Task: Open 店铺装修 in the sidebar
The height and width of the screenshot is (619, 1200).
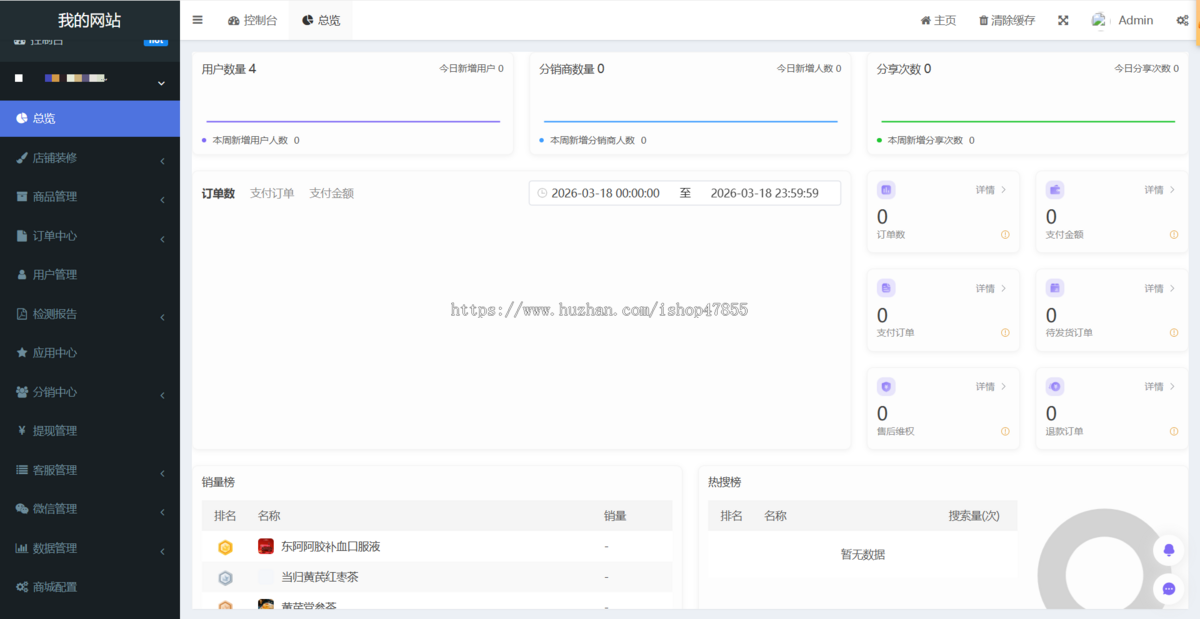Action: 90,158
